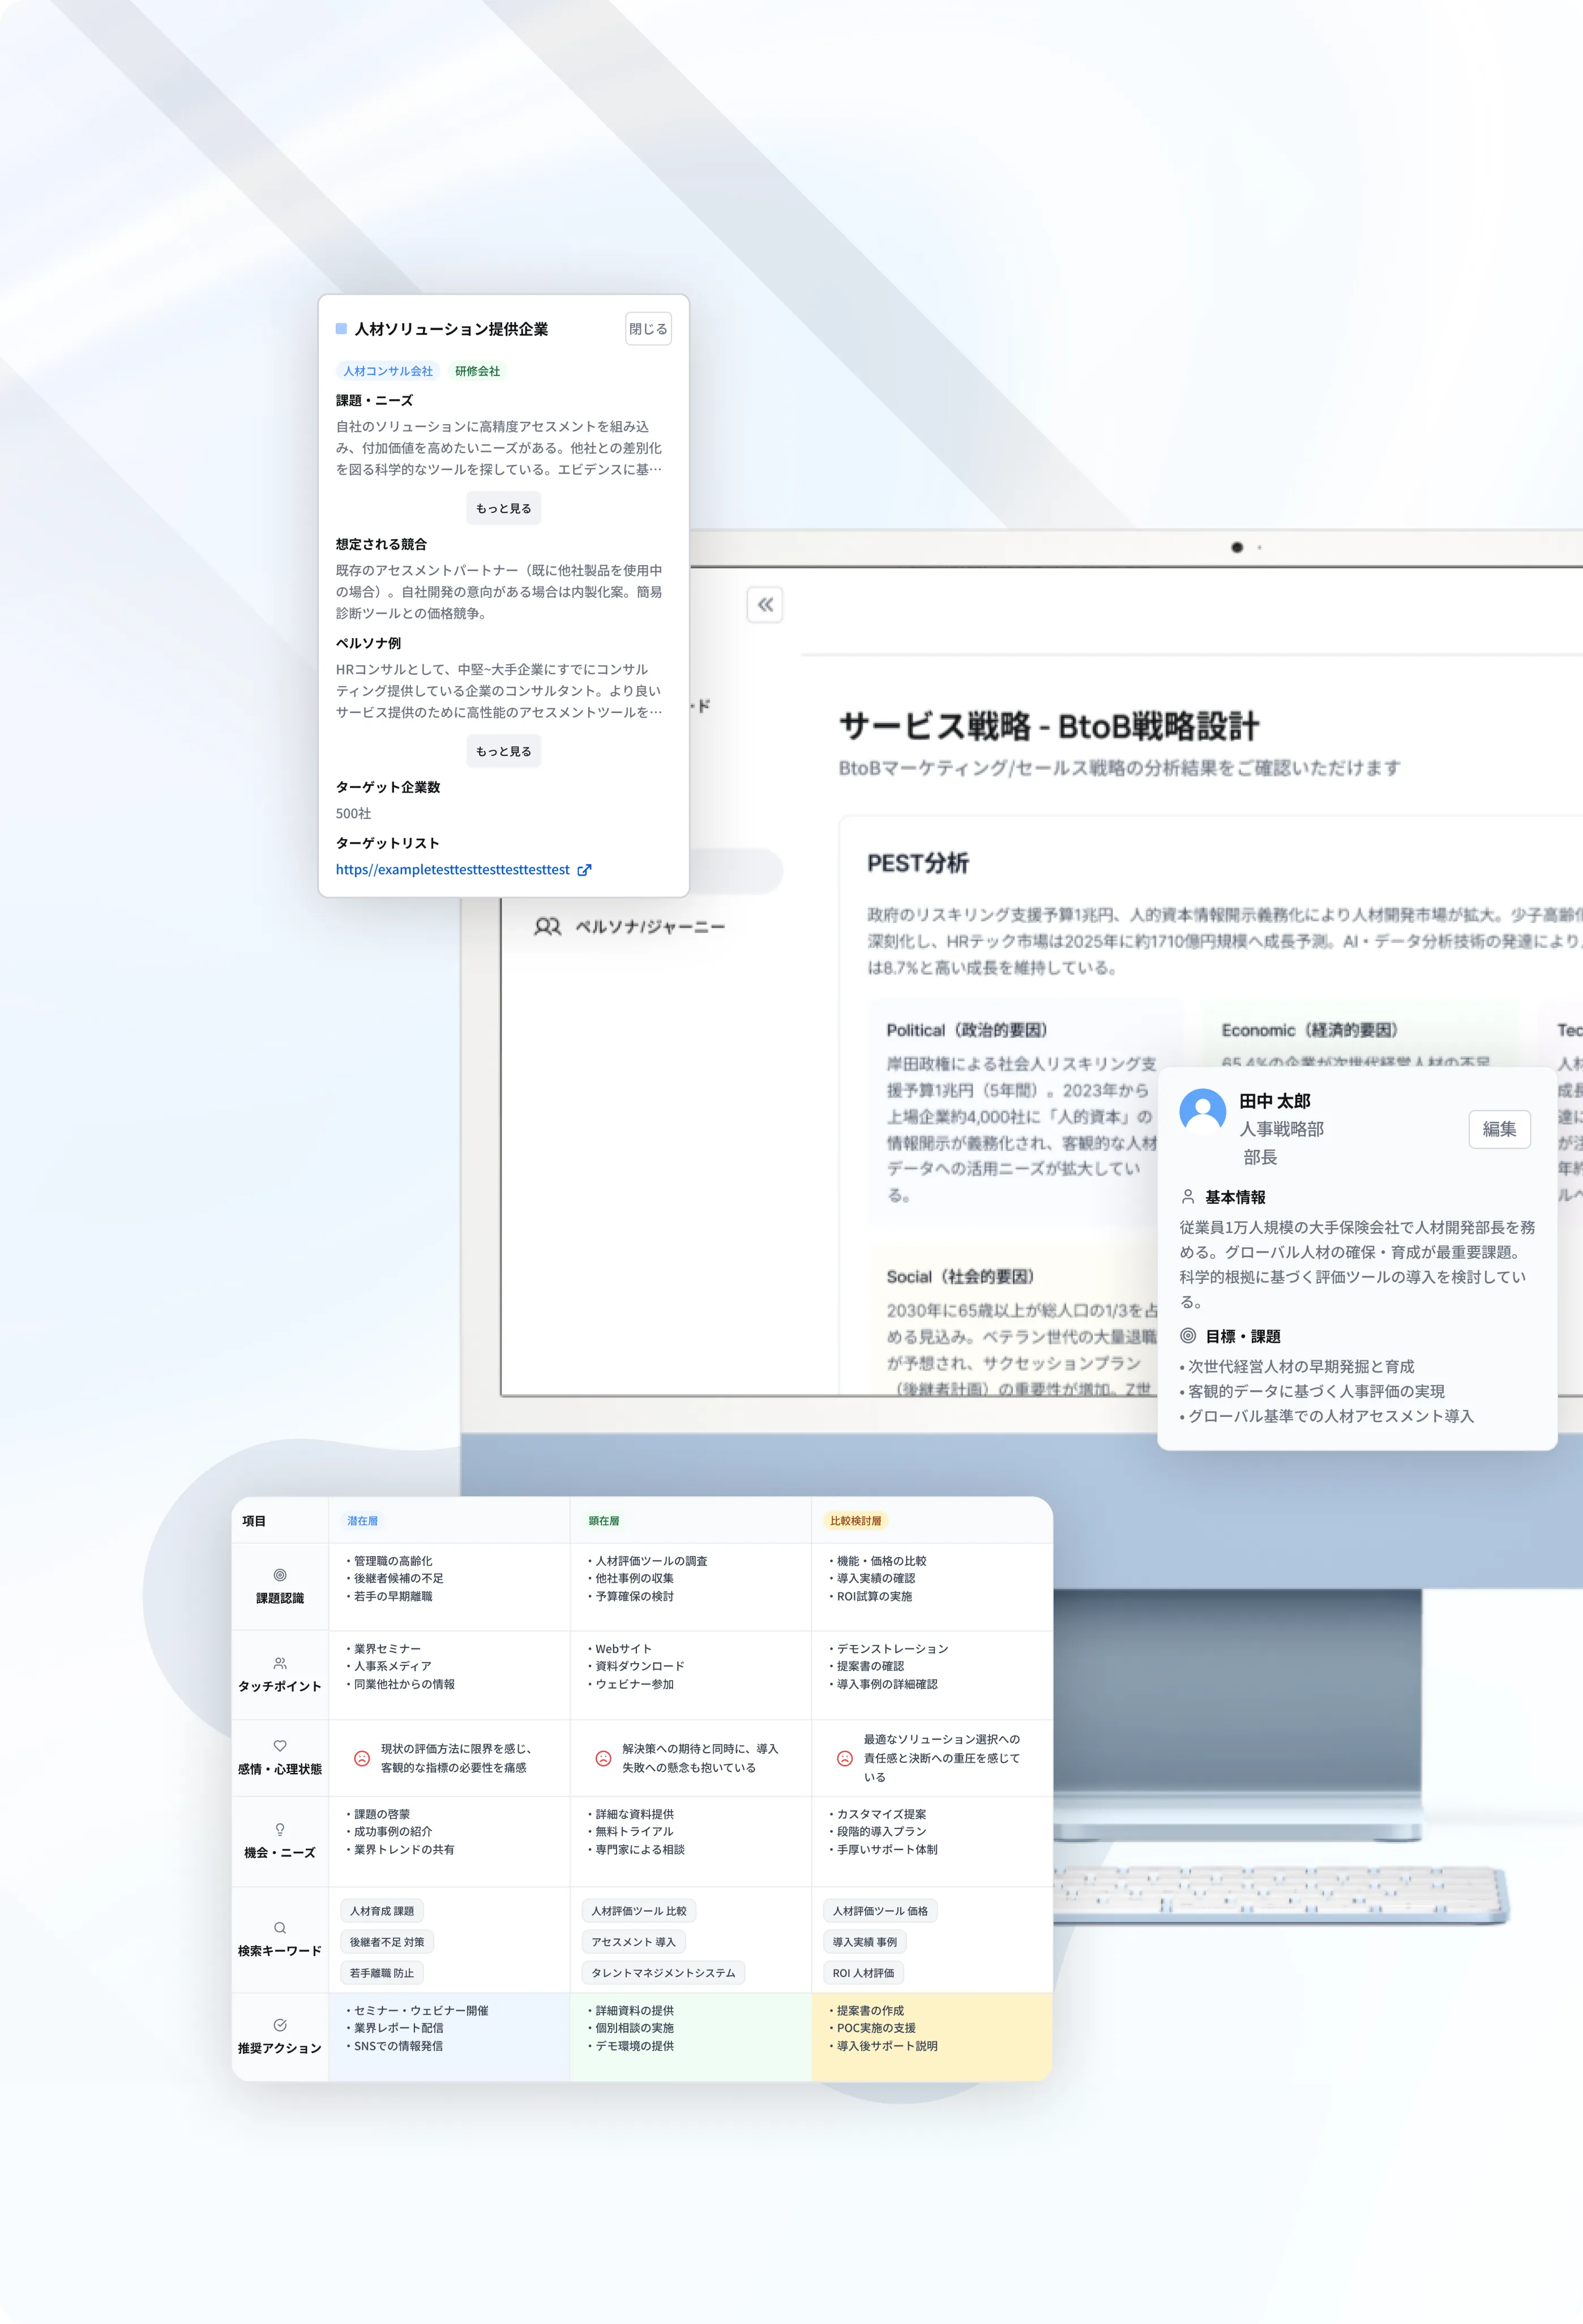Click the magnifier icon for 検索キーワード

(280, 1927)
